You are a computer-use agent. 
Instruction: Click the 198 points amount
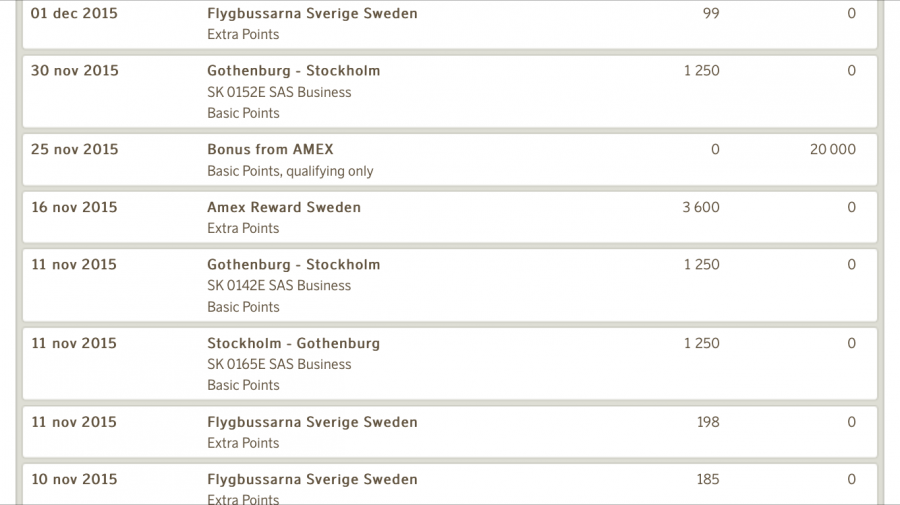[707, 423]
